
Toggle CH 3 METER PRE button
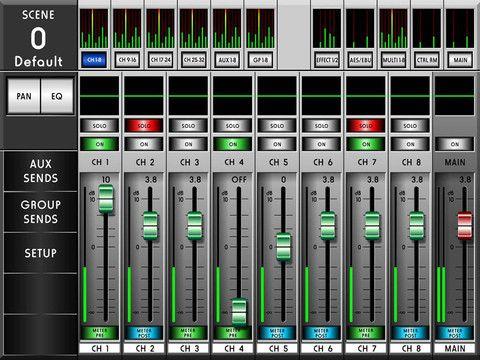(x=188, y=333)
